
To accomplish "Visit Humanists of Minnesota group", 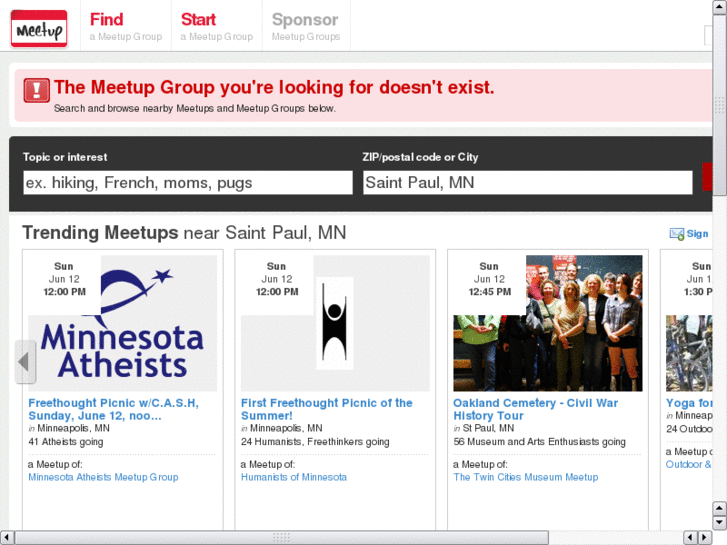I will pos(293,477).
